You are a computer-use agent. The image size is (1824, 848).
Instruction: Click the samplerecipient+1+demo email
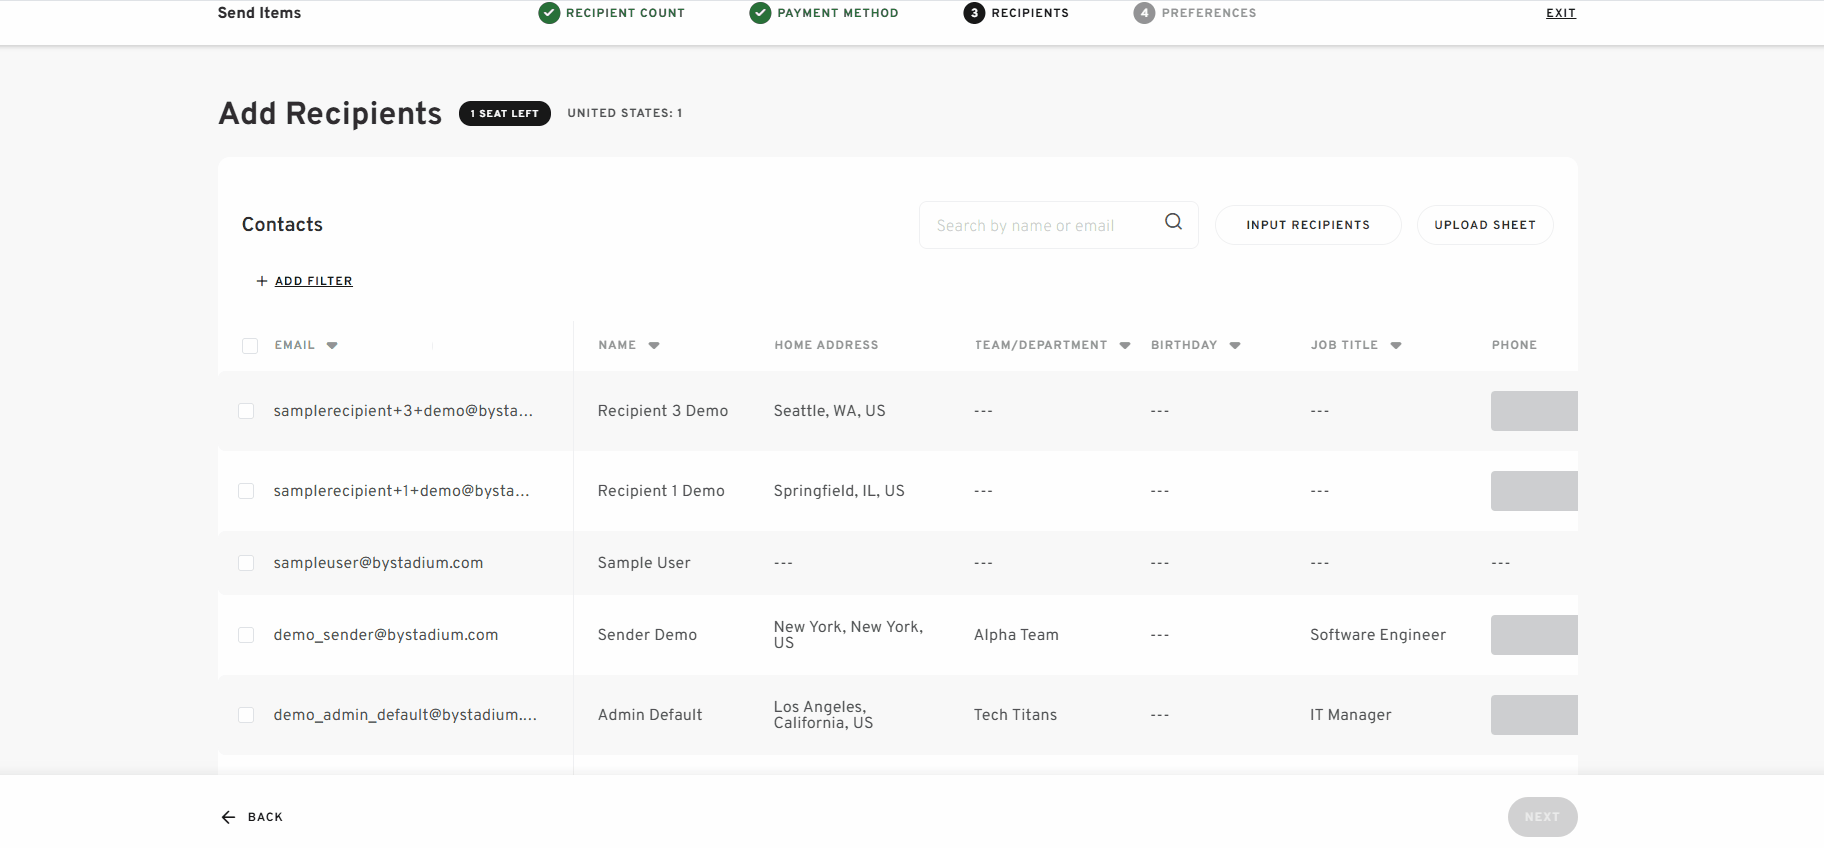coord(401,491)
